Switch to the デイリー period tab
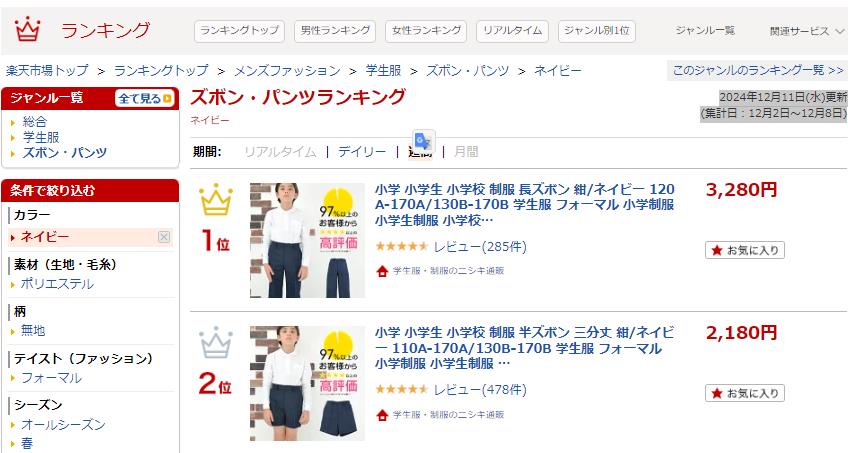The height and width of the screenshot is (453, 848). tap(362, 152)
